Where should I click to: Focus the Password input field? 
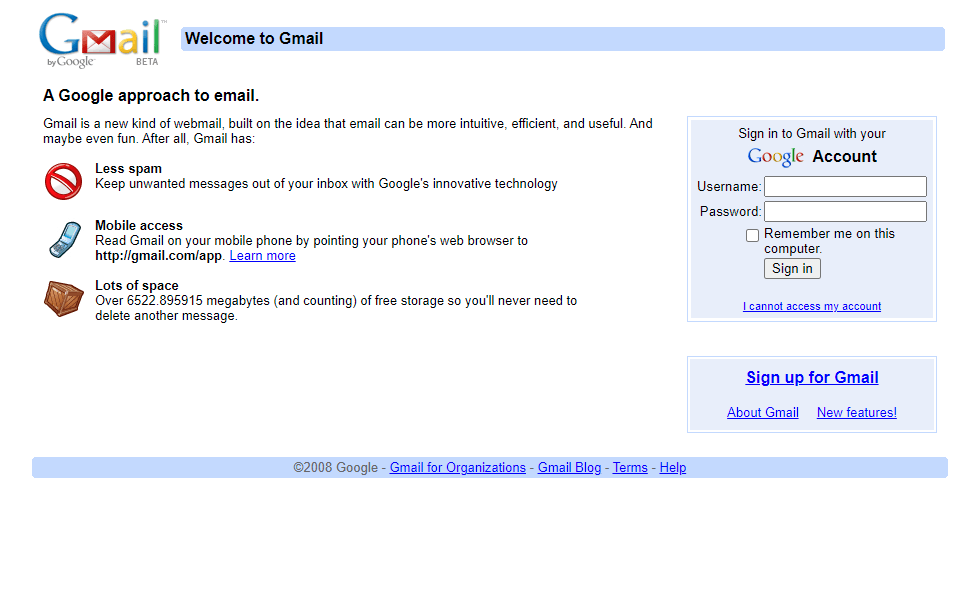coord(845,211)
